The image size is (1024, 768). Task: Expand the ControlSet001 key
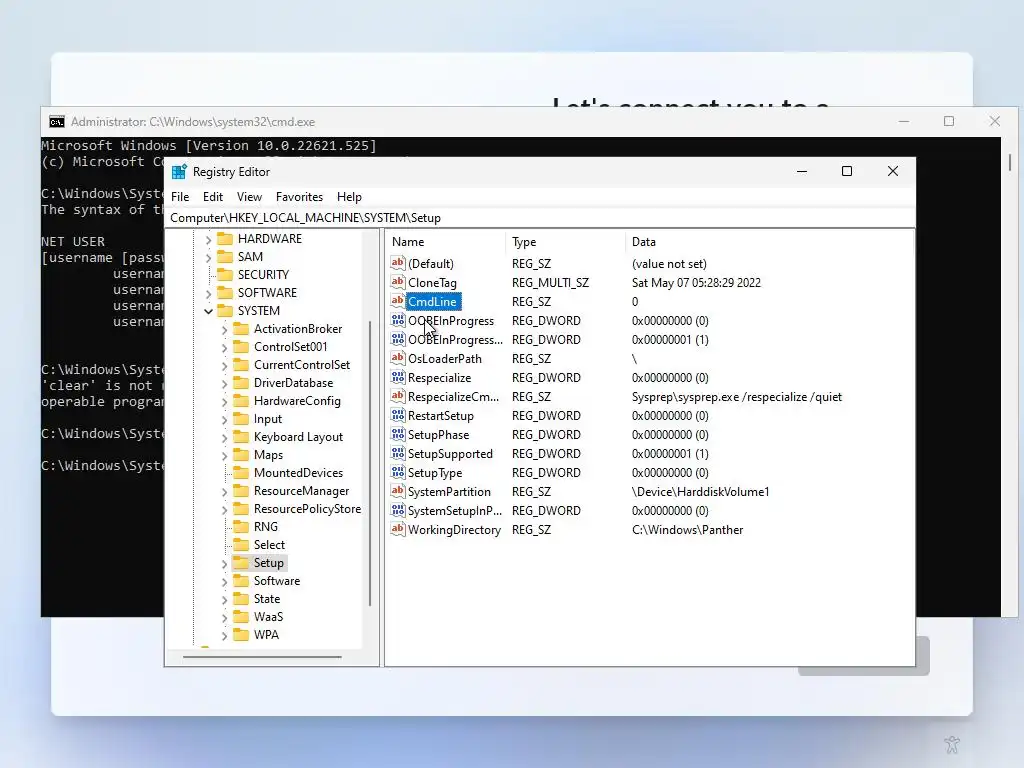point(225,347)
